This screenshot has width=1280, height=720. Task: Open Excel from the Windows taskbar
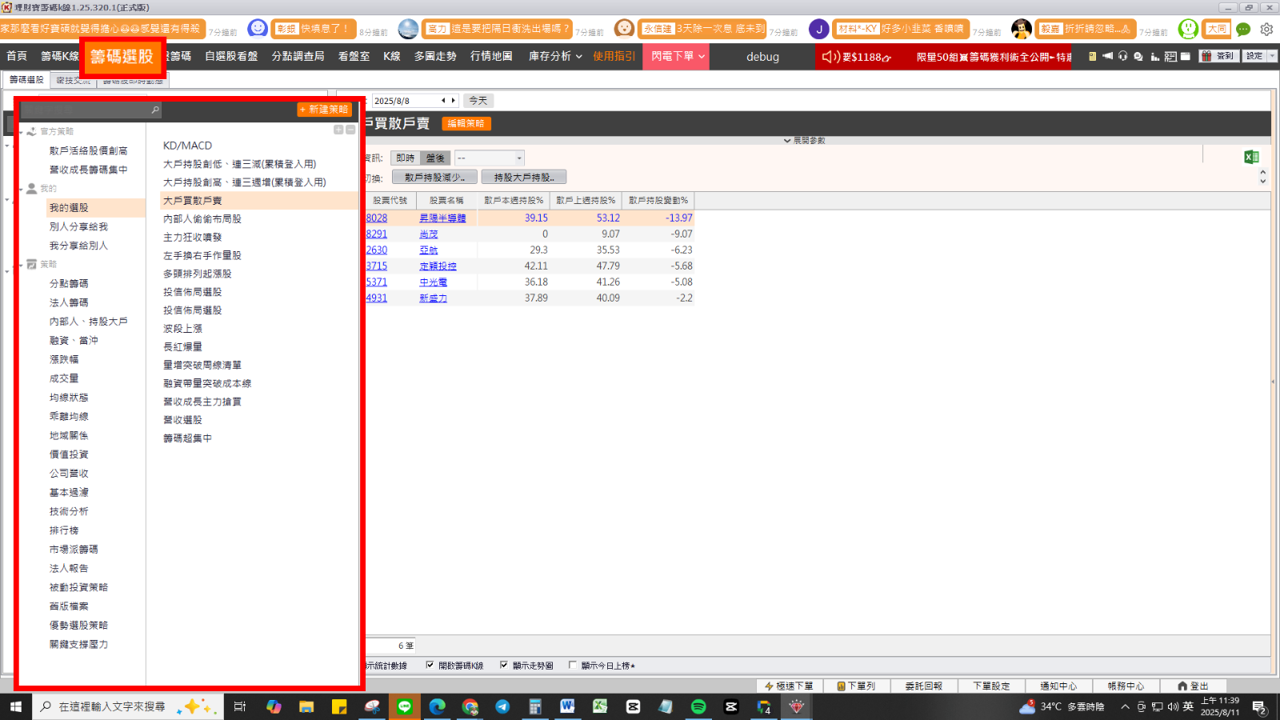click(x=601, y=707)
